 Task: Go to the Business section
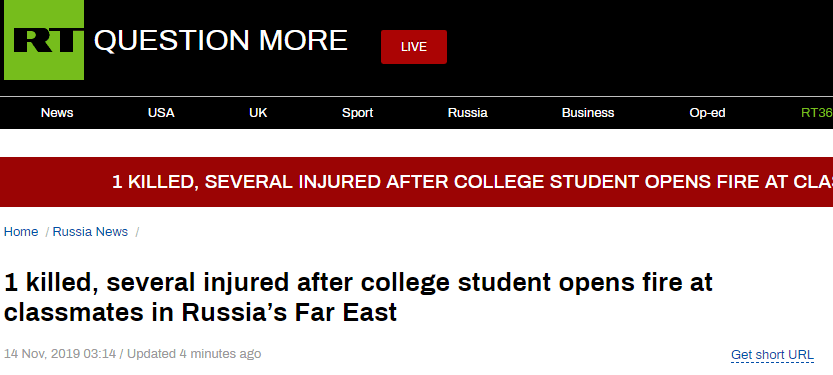click(588, 113)
